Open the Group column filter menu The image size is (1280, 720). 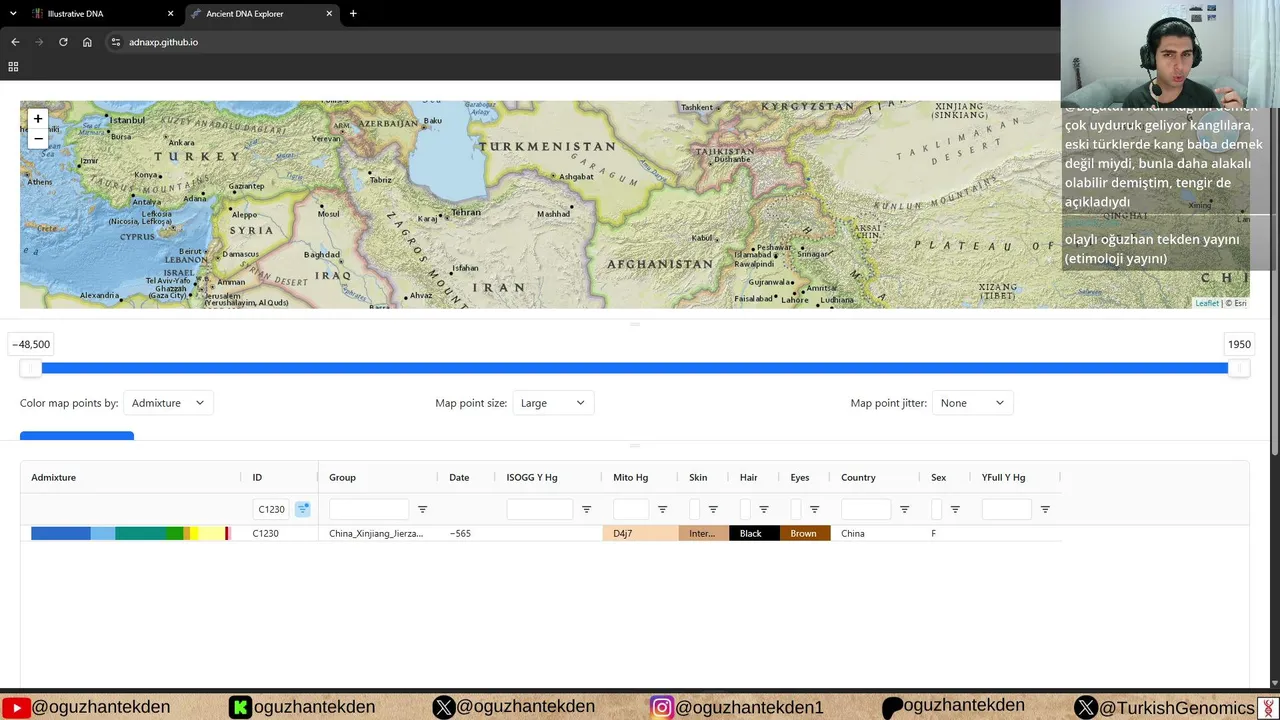(x=422, y=509)
